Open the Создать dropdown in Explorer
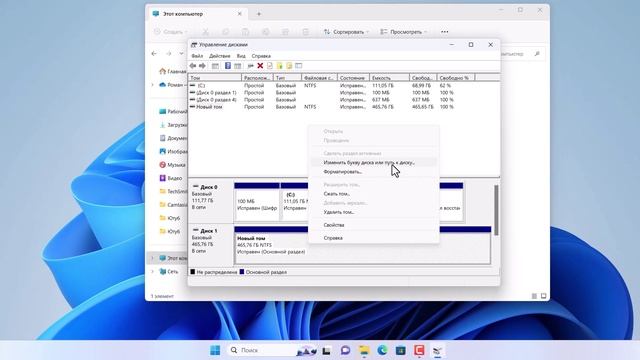Image resolution: width=640 pixels, height=360 pixels. click(171, 32)
